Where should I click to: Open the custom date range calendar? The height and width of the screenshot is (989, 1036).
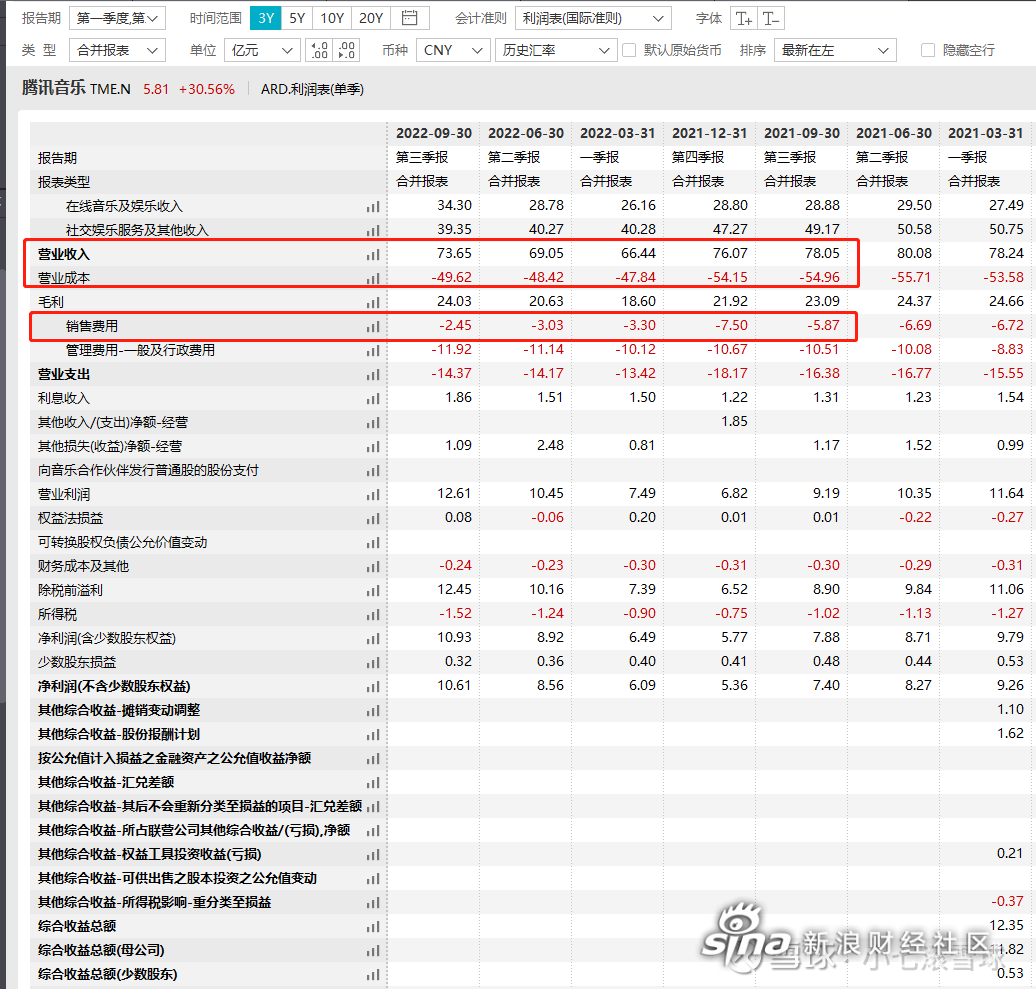410,18
